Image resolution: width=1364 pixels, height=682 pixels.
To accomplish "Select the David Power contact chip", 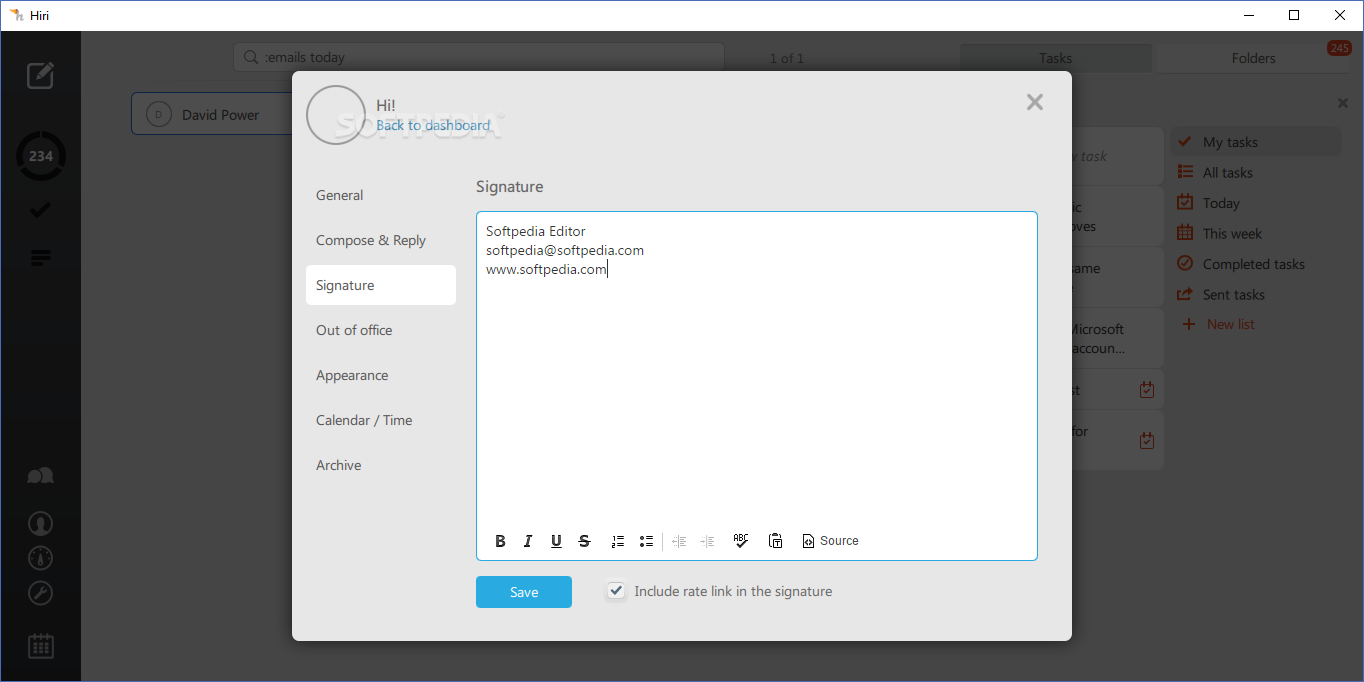I will pos(212,114).
